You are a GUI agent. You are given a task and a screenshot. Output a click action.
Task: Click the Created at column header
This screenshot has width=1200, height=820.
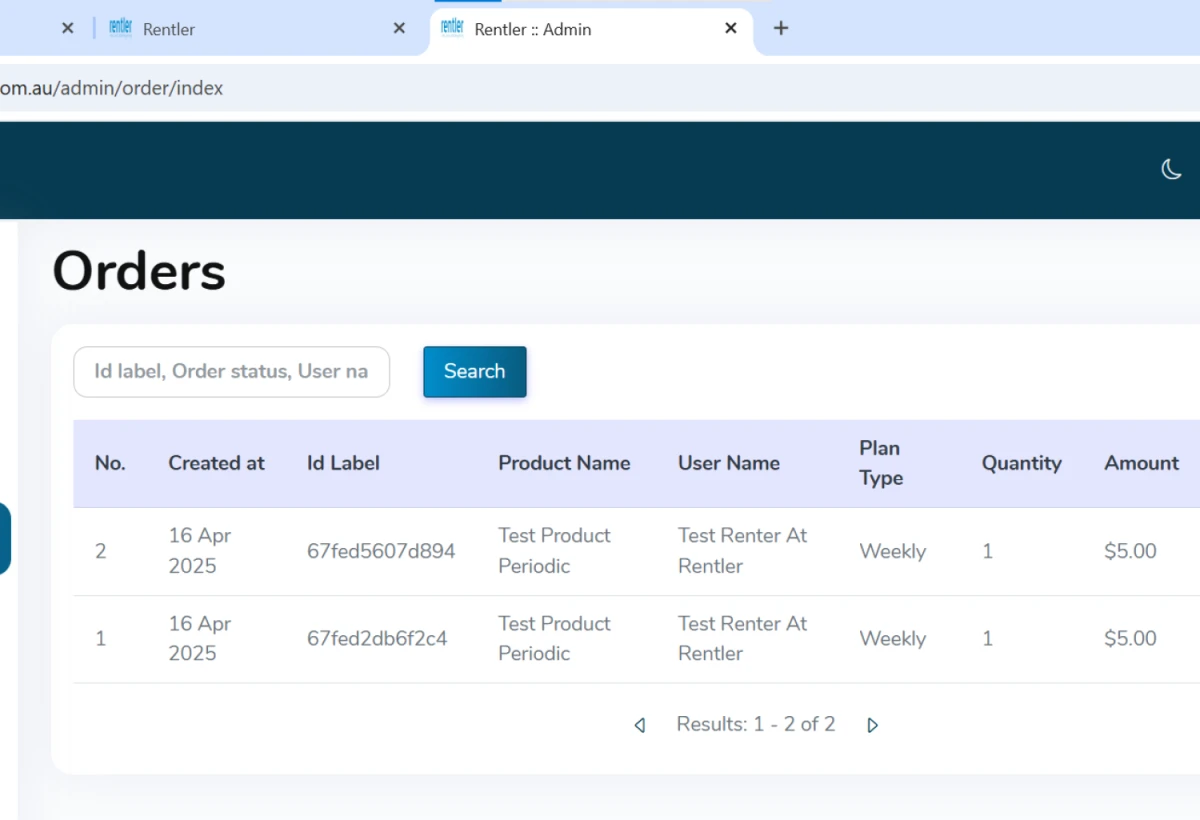216,463
